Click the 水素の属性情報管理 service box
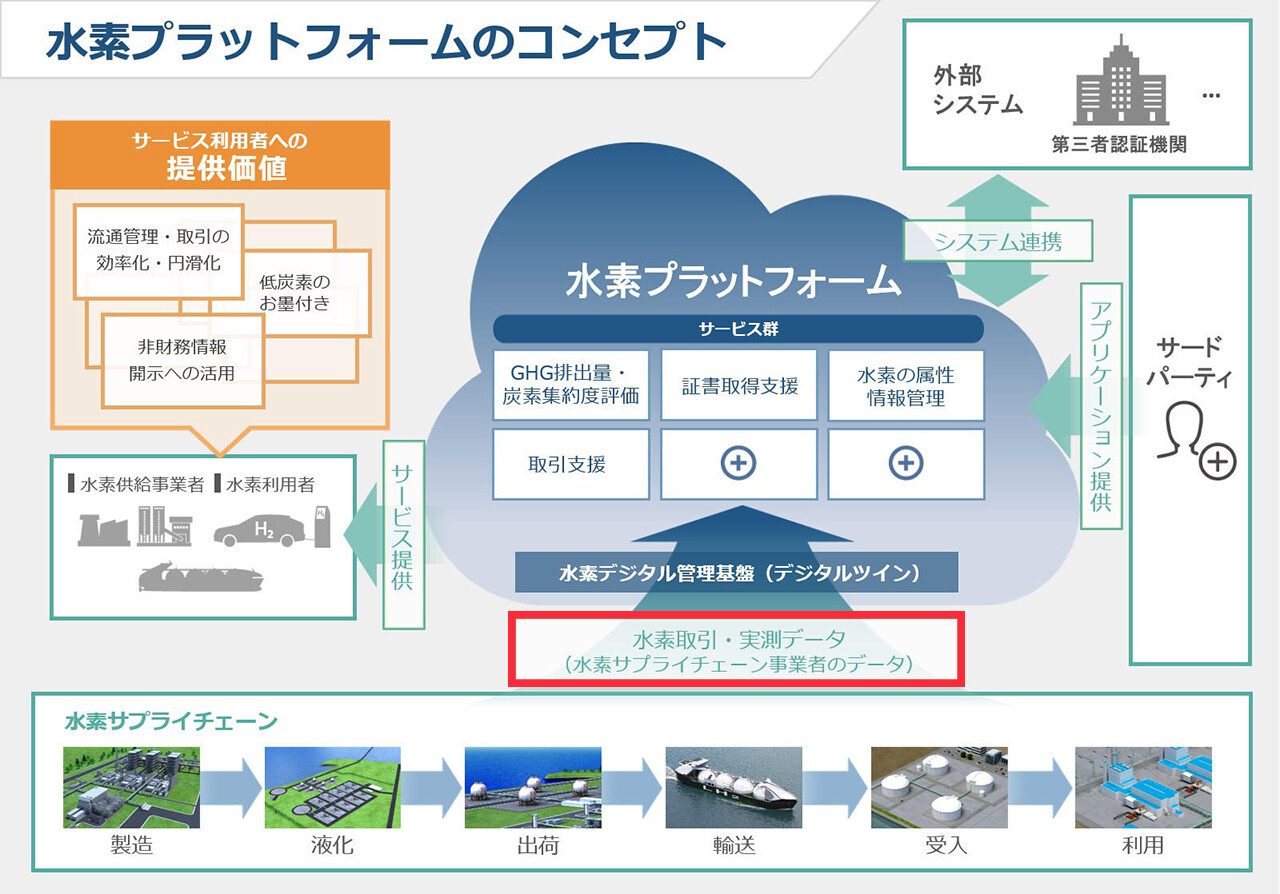Image resolution: width=1280 pixels, height=894 pixels. point(906,385)
